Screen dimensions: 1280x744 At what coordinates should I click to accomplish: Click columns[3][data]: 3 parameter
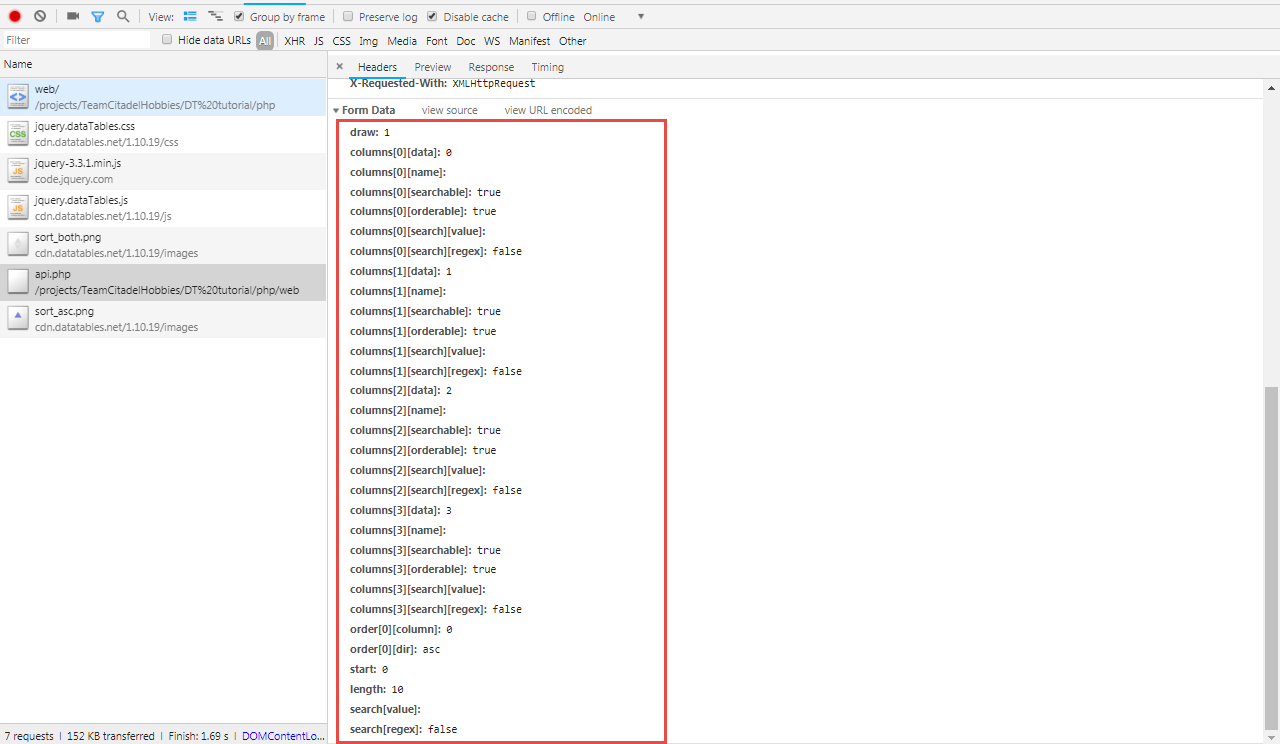pyautogui.click(x=401, y=510)
